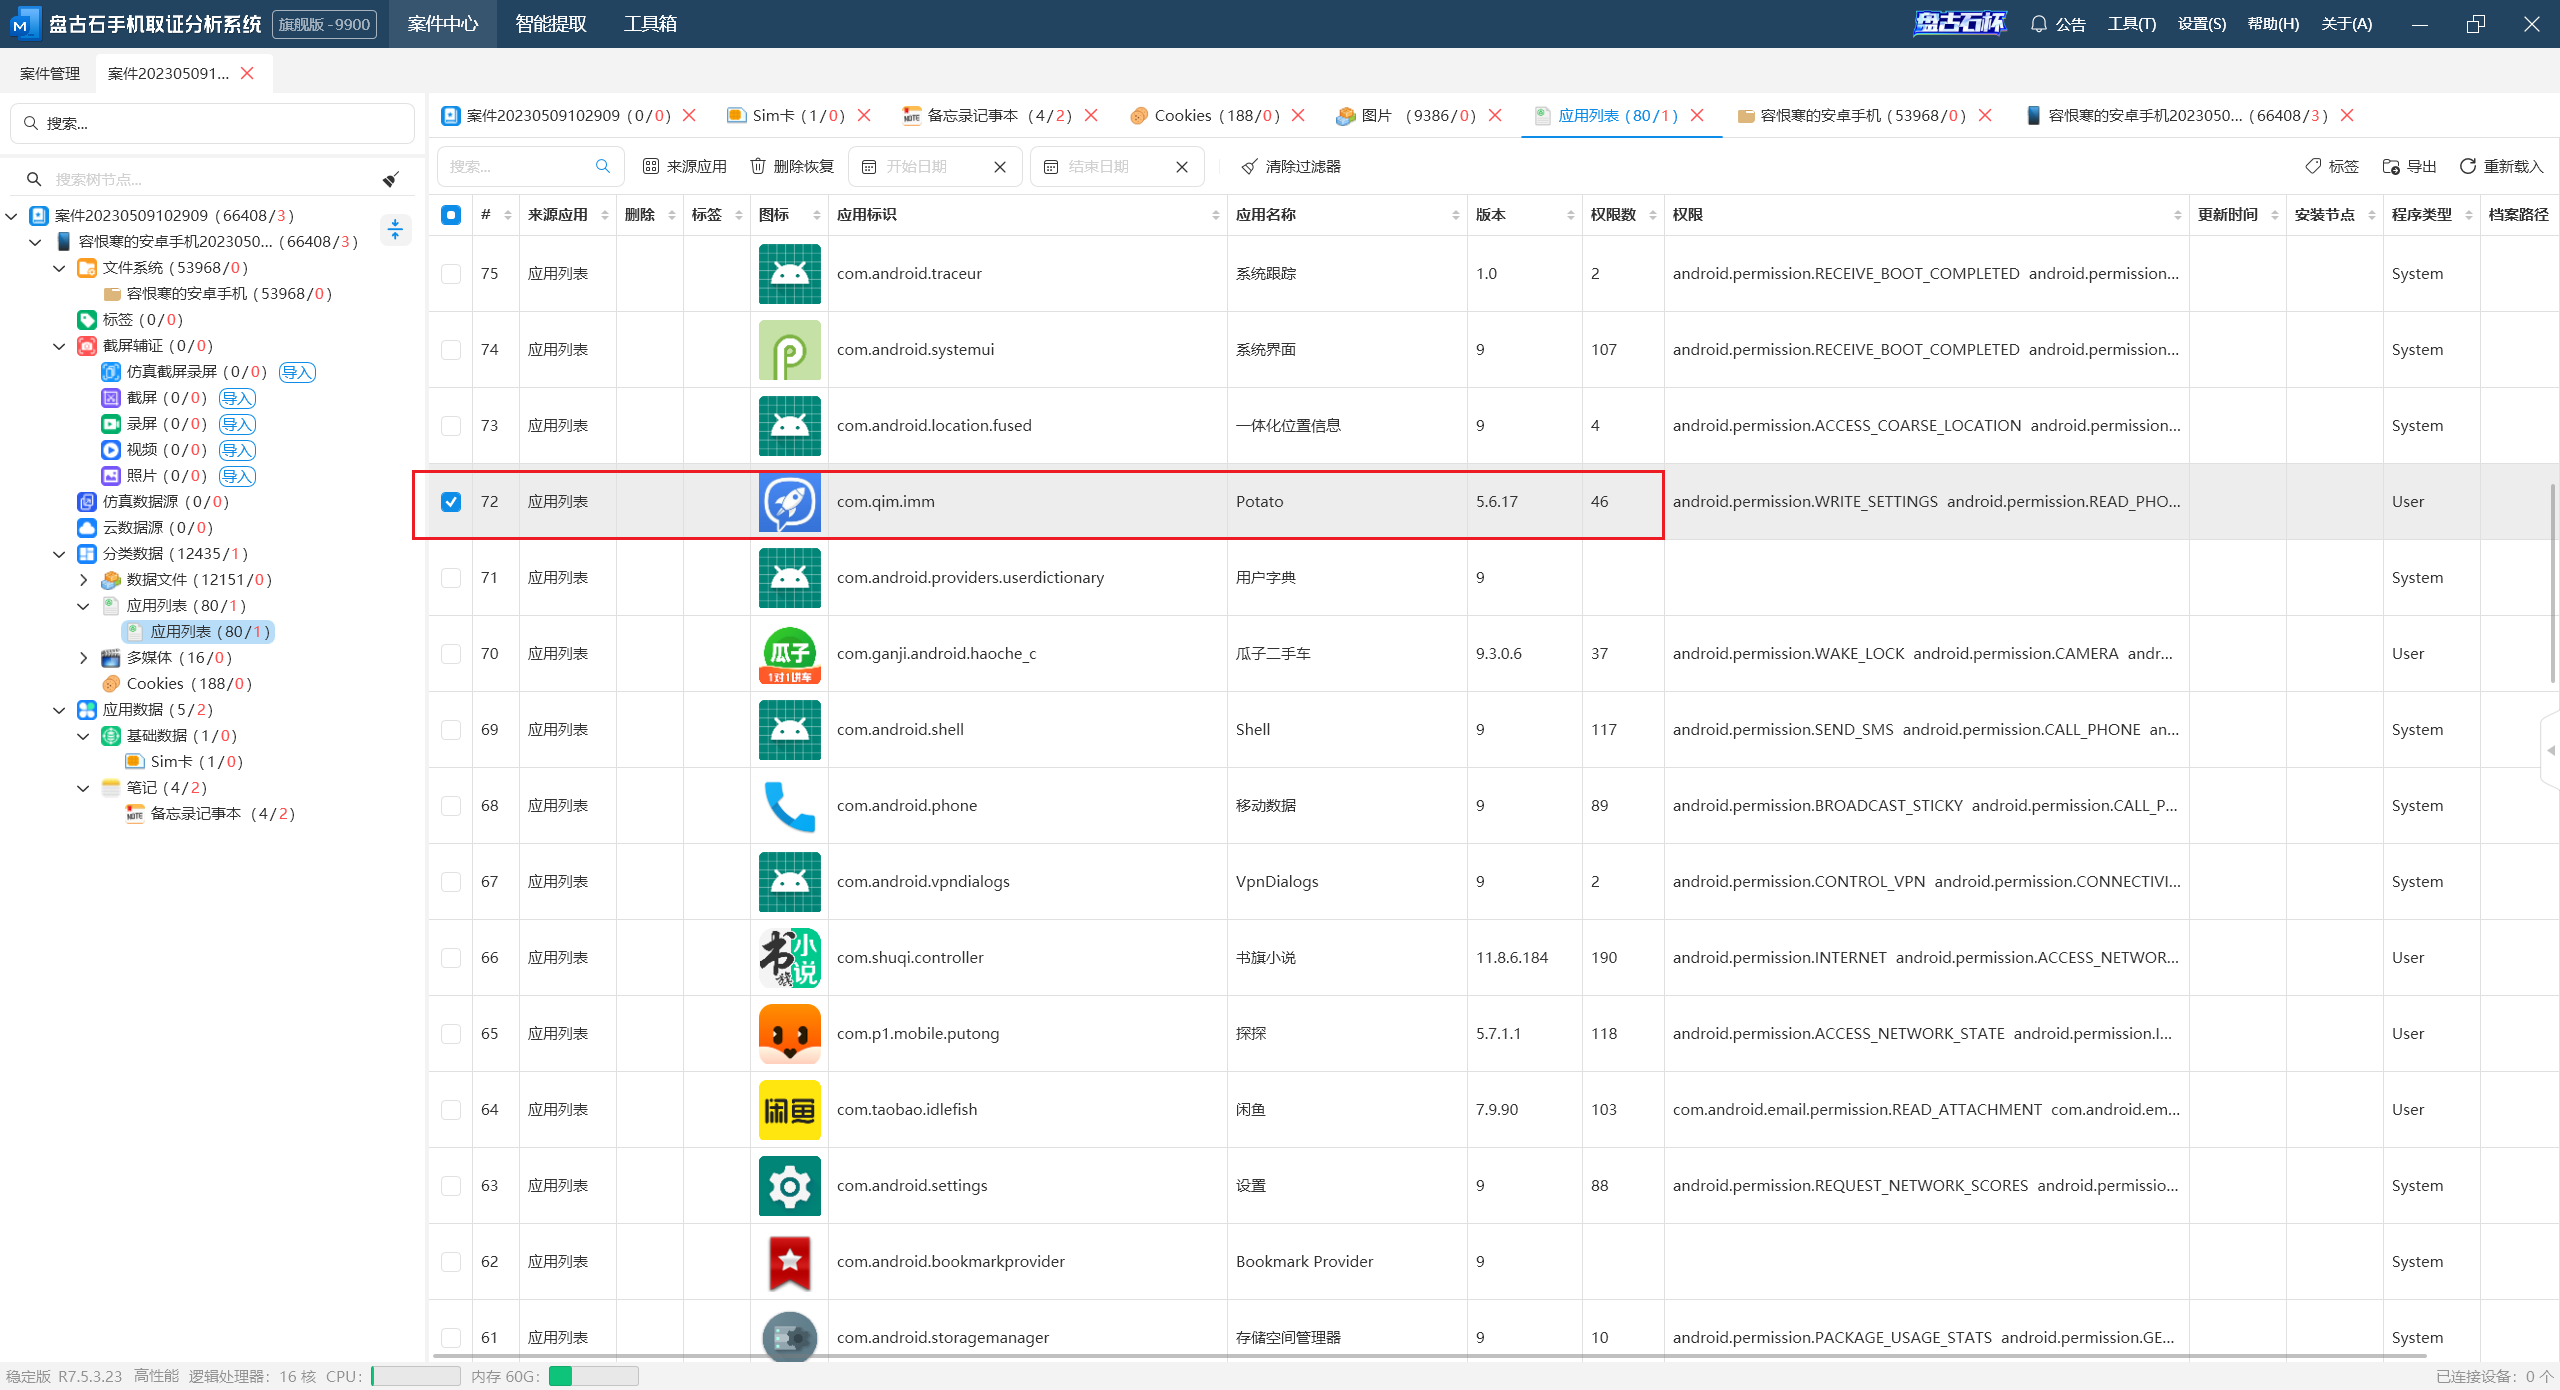The image size is (2560, 1390).
Task: Check the box for row 70 瓜子二手车
Action: [x=451, y=654]
